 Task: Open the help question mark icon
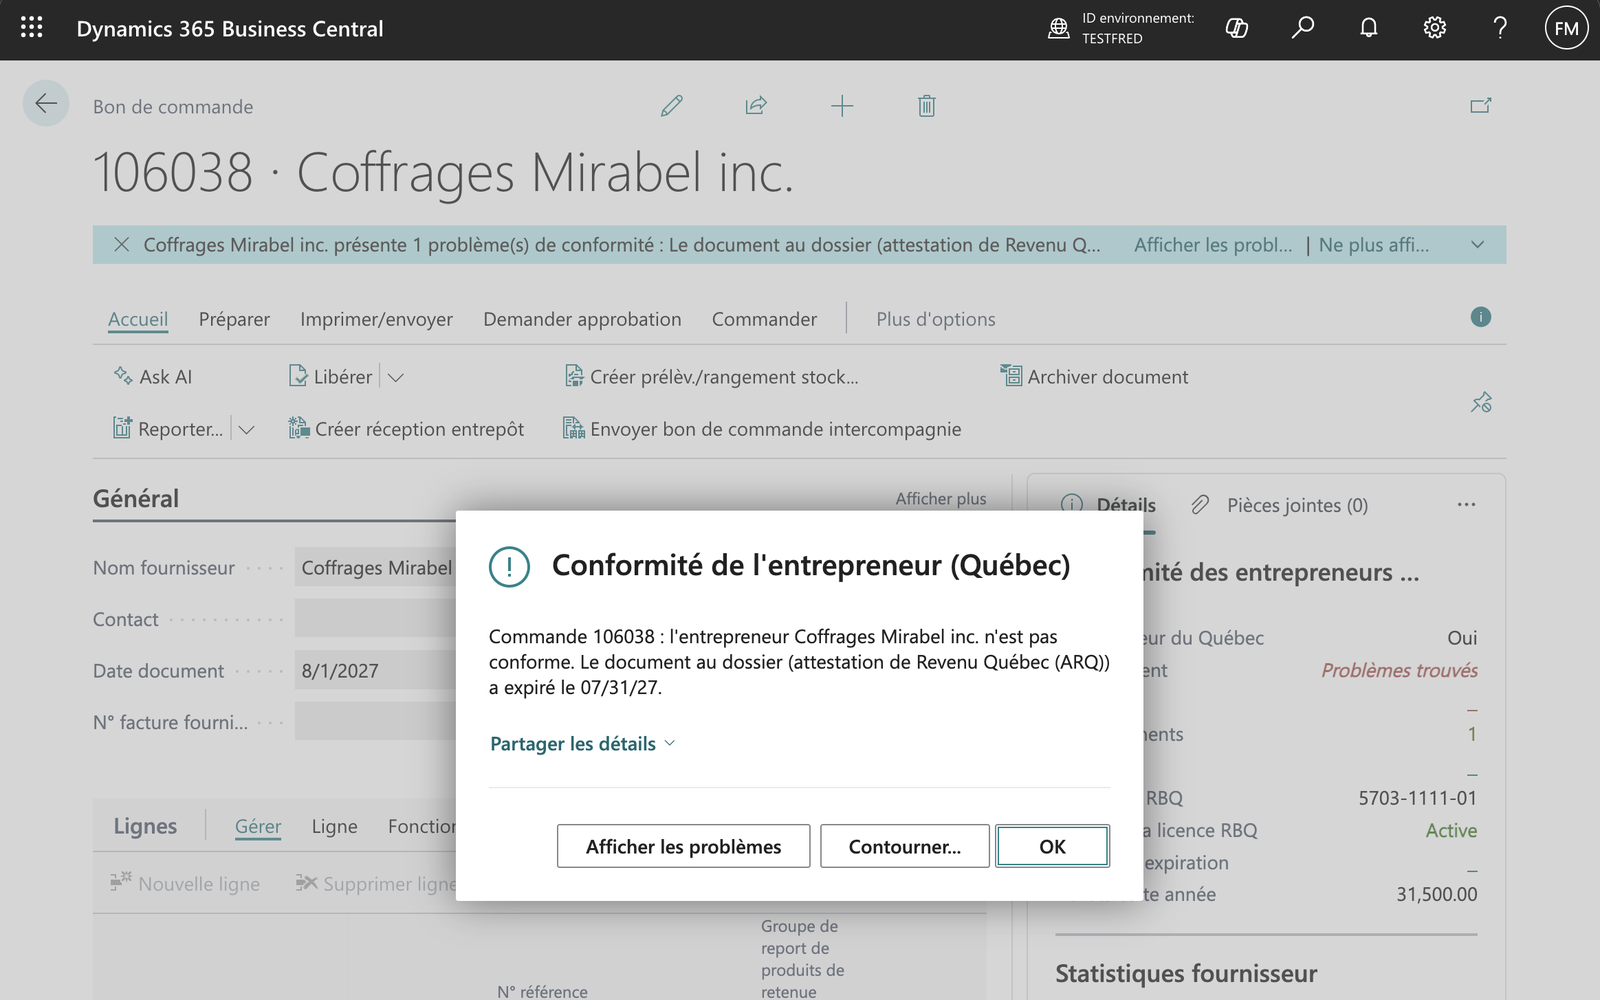pyautogui.click(x=1500, y=28)
